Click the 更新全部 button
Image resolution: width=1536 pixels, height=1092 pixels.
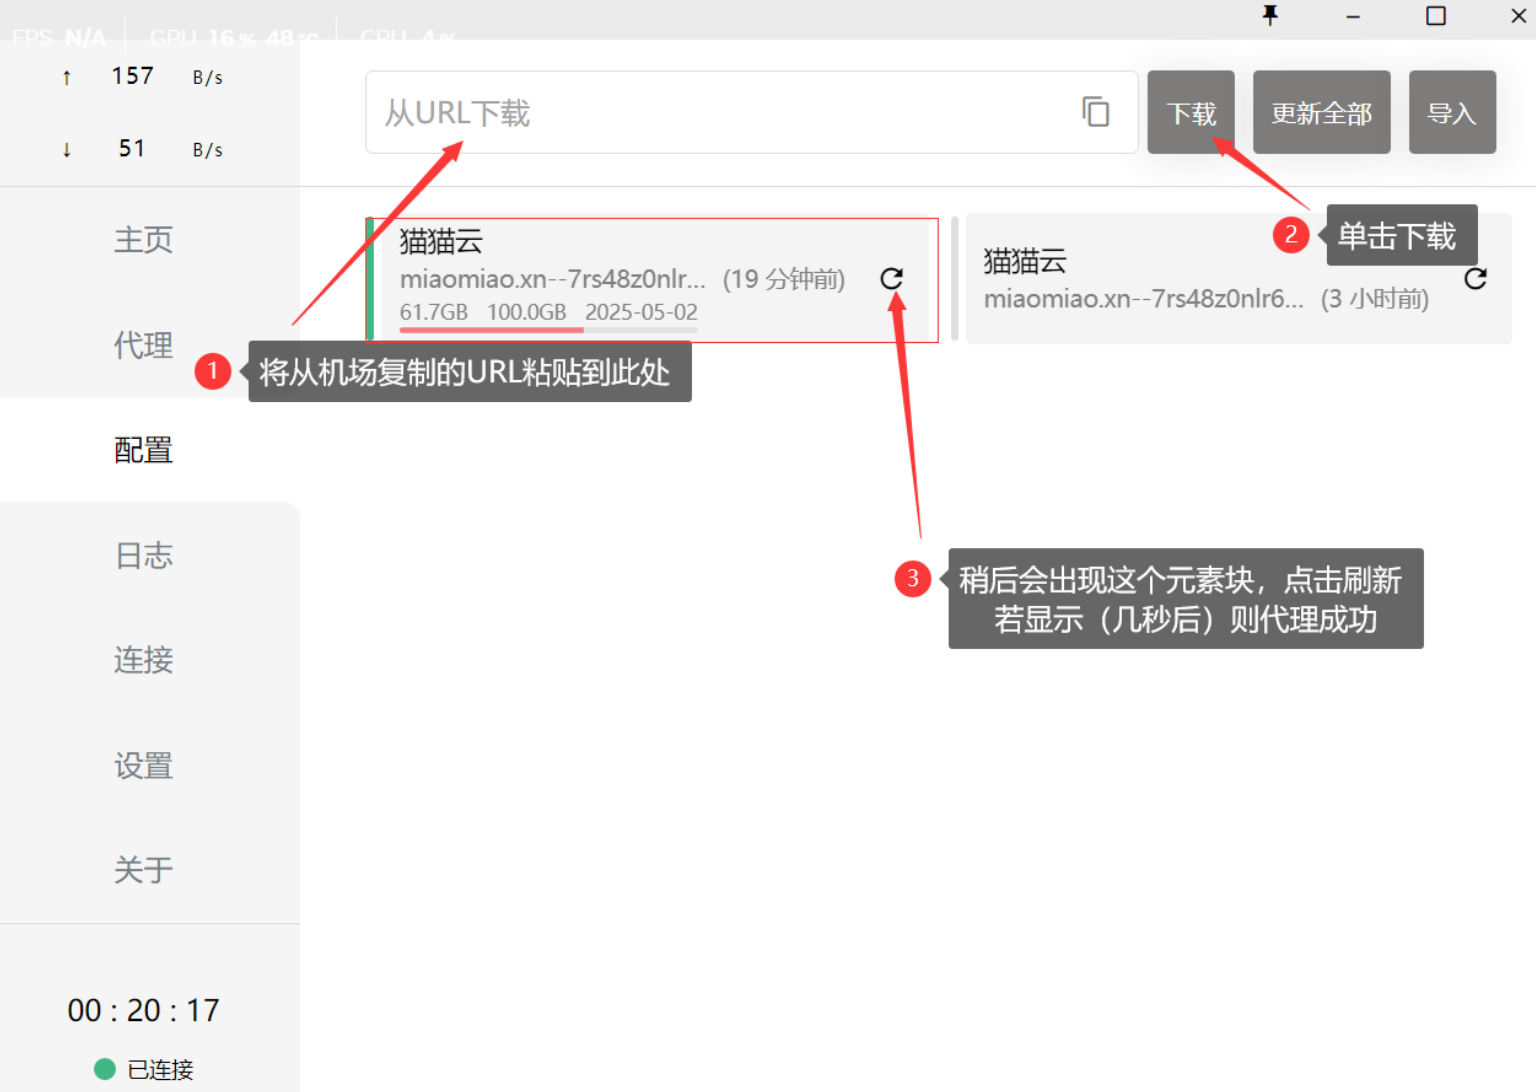(1321, 113)
